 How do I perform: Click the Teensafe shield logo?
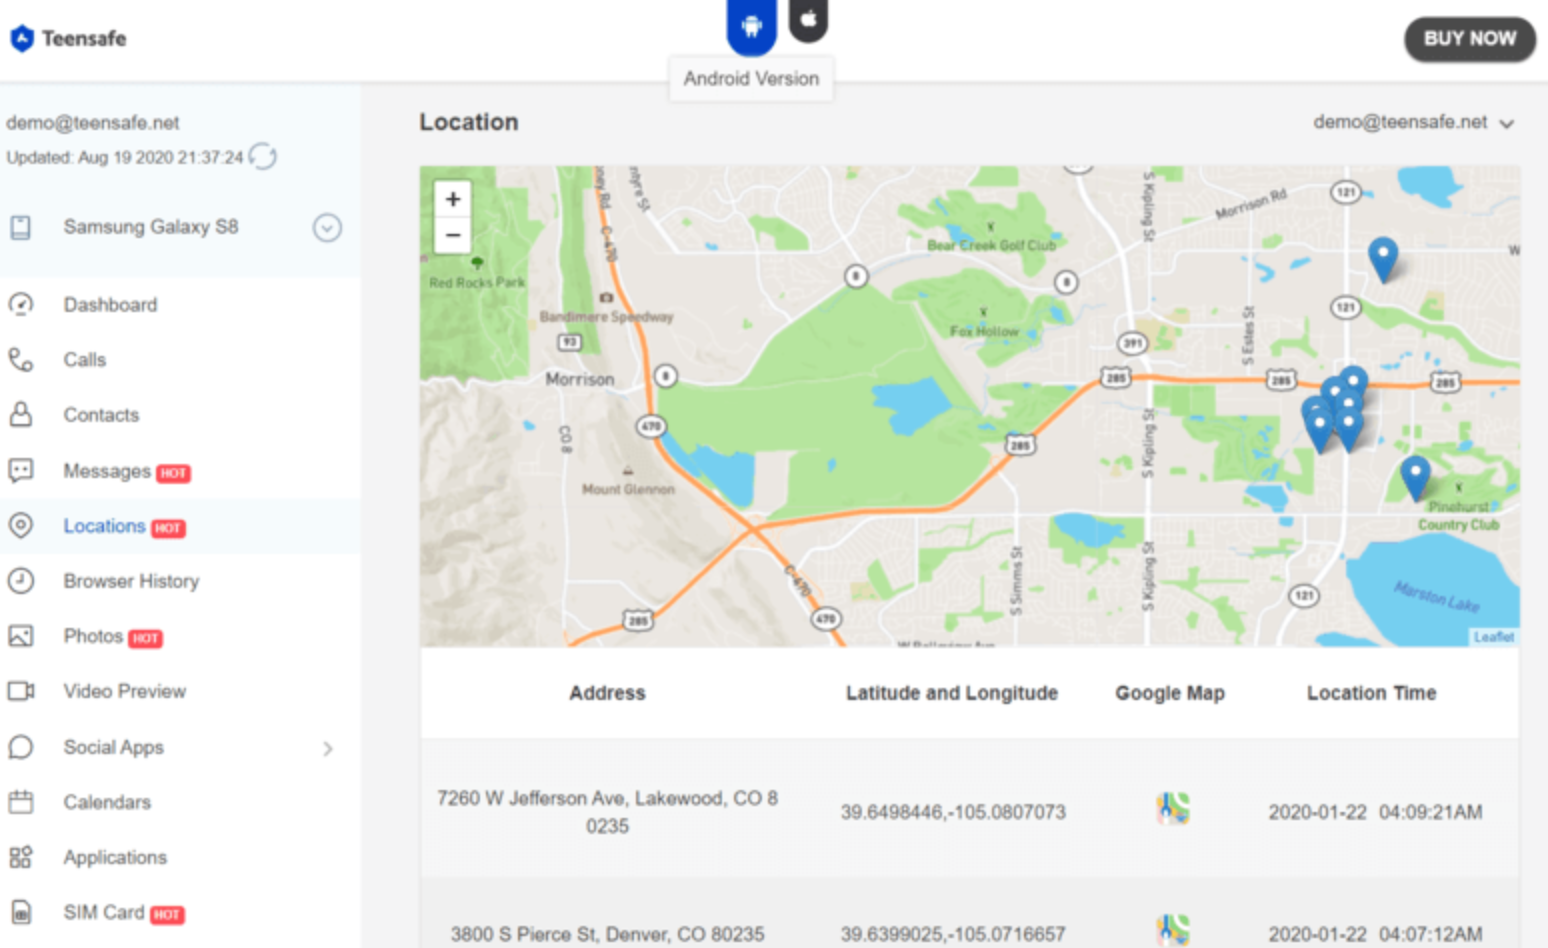[21, 38]
